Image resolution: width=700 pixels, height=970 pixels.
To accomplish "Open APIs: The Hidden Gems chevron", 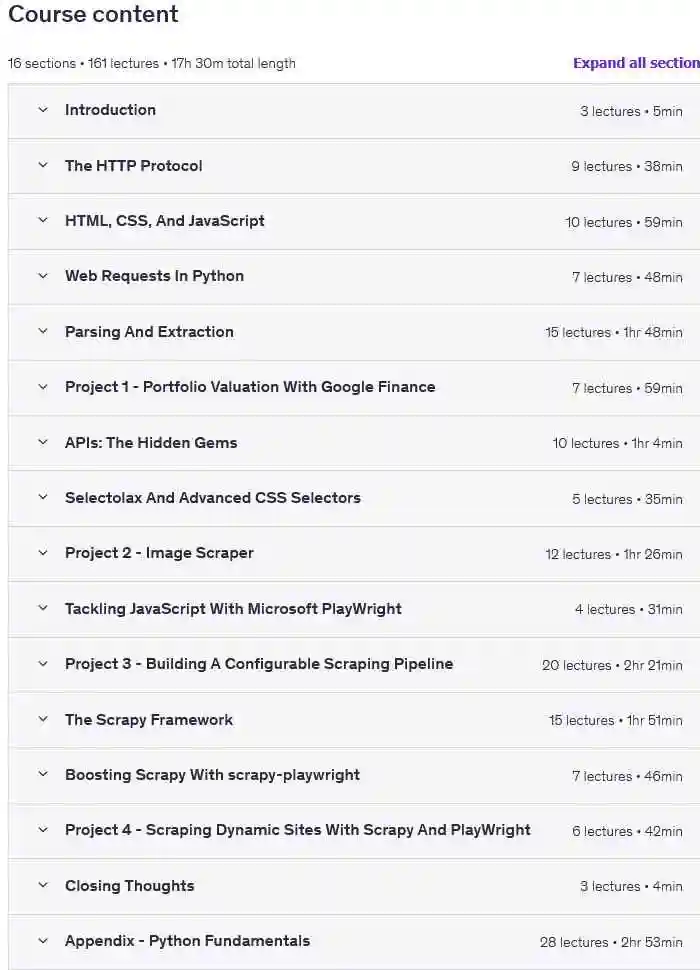I will [43, 443].
